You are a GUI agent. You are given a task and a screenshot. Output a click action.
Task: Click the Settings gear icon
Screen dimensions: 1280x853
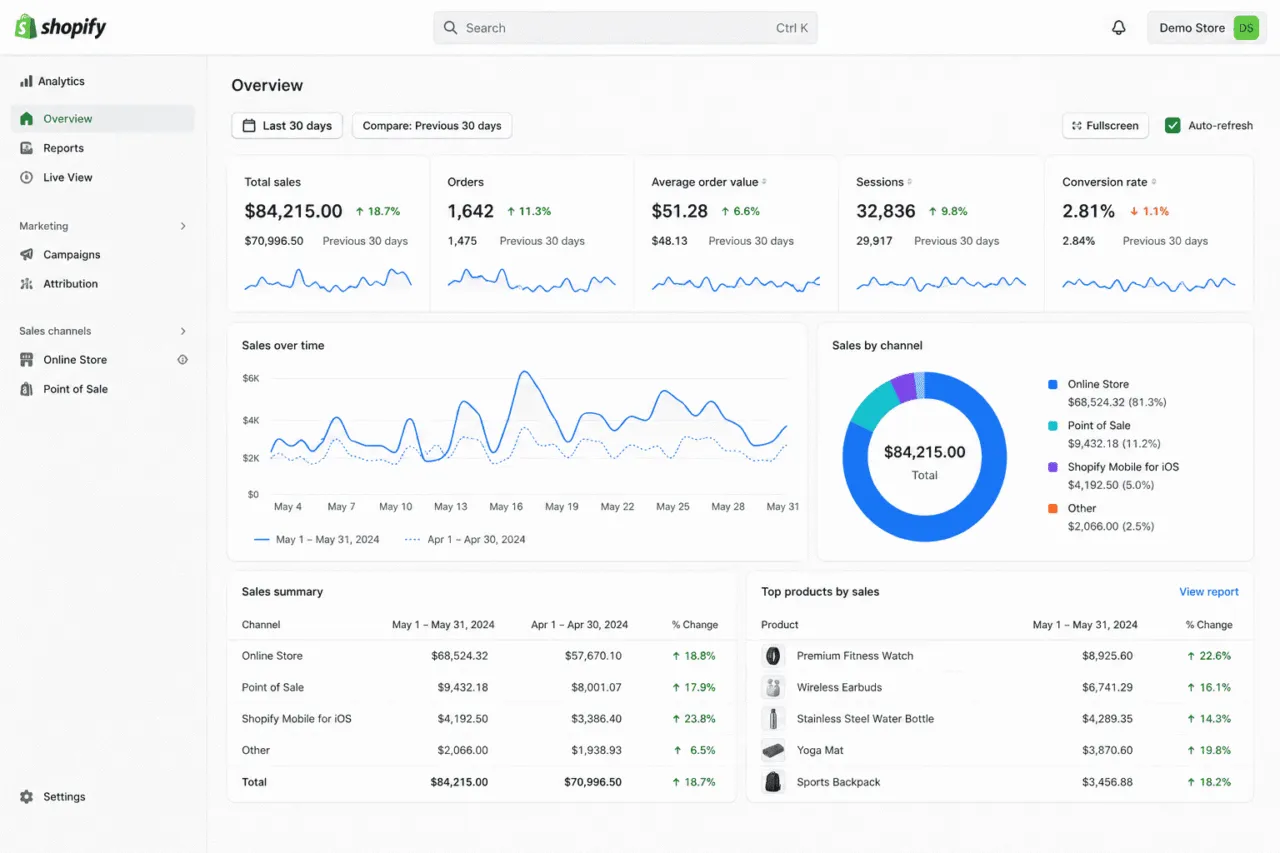click(x=27, y=797)
